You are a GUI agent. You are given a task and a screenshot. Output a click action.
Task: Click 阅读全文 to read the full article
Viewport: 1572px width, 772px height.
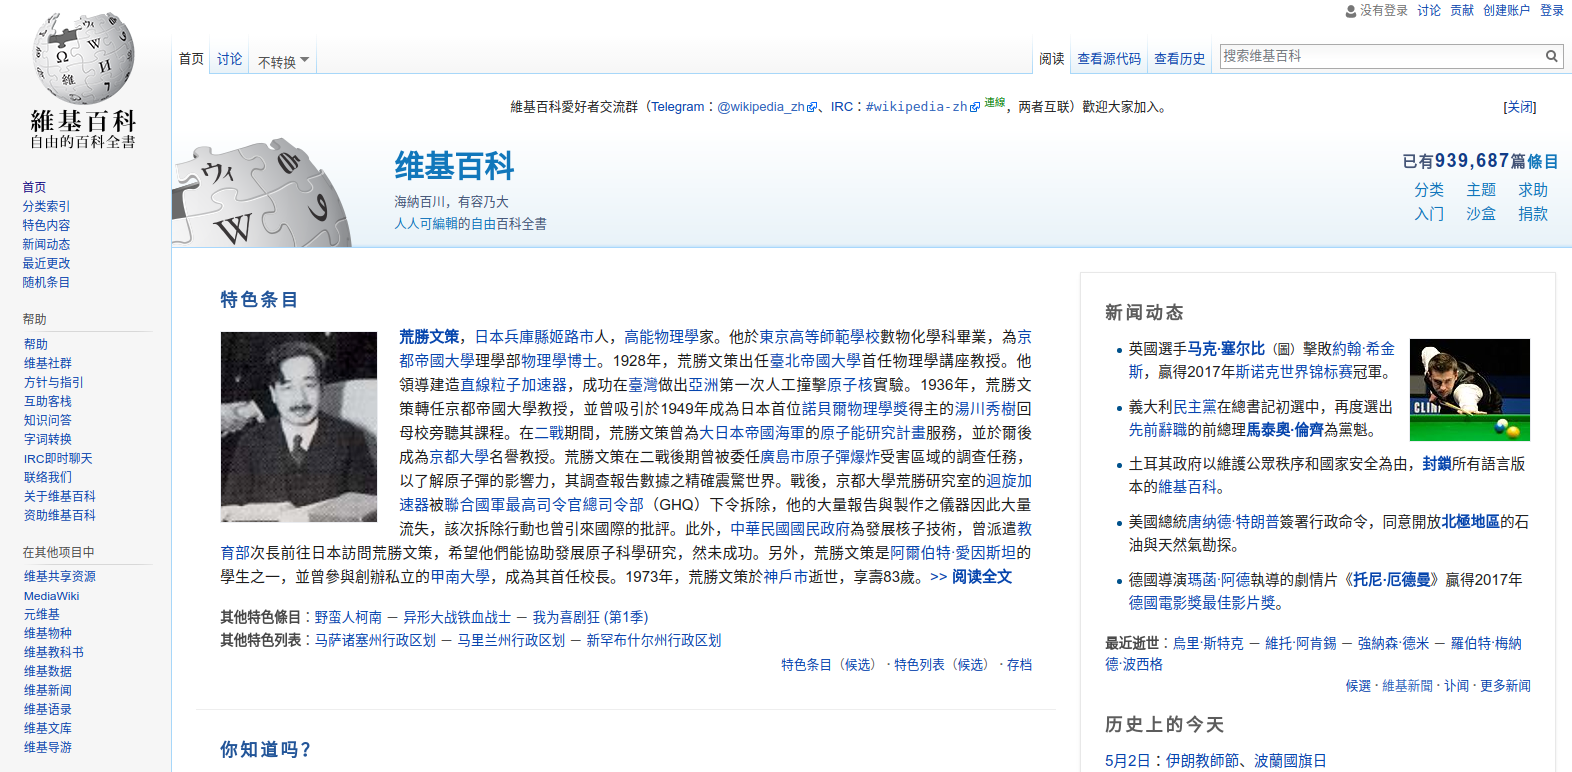click(981, 577)
